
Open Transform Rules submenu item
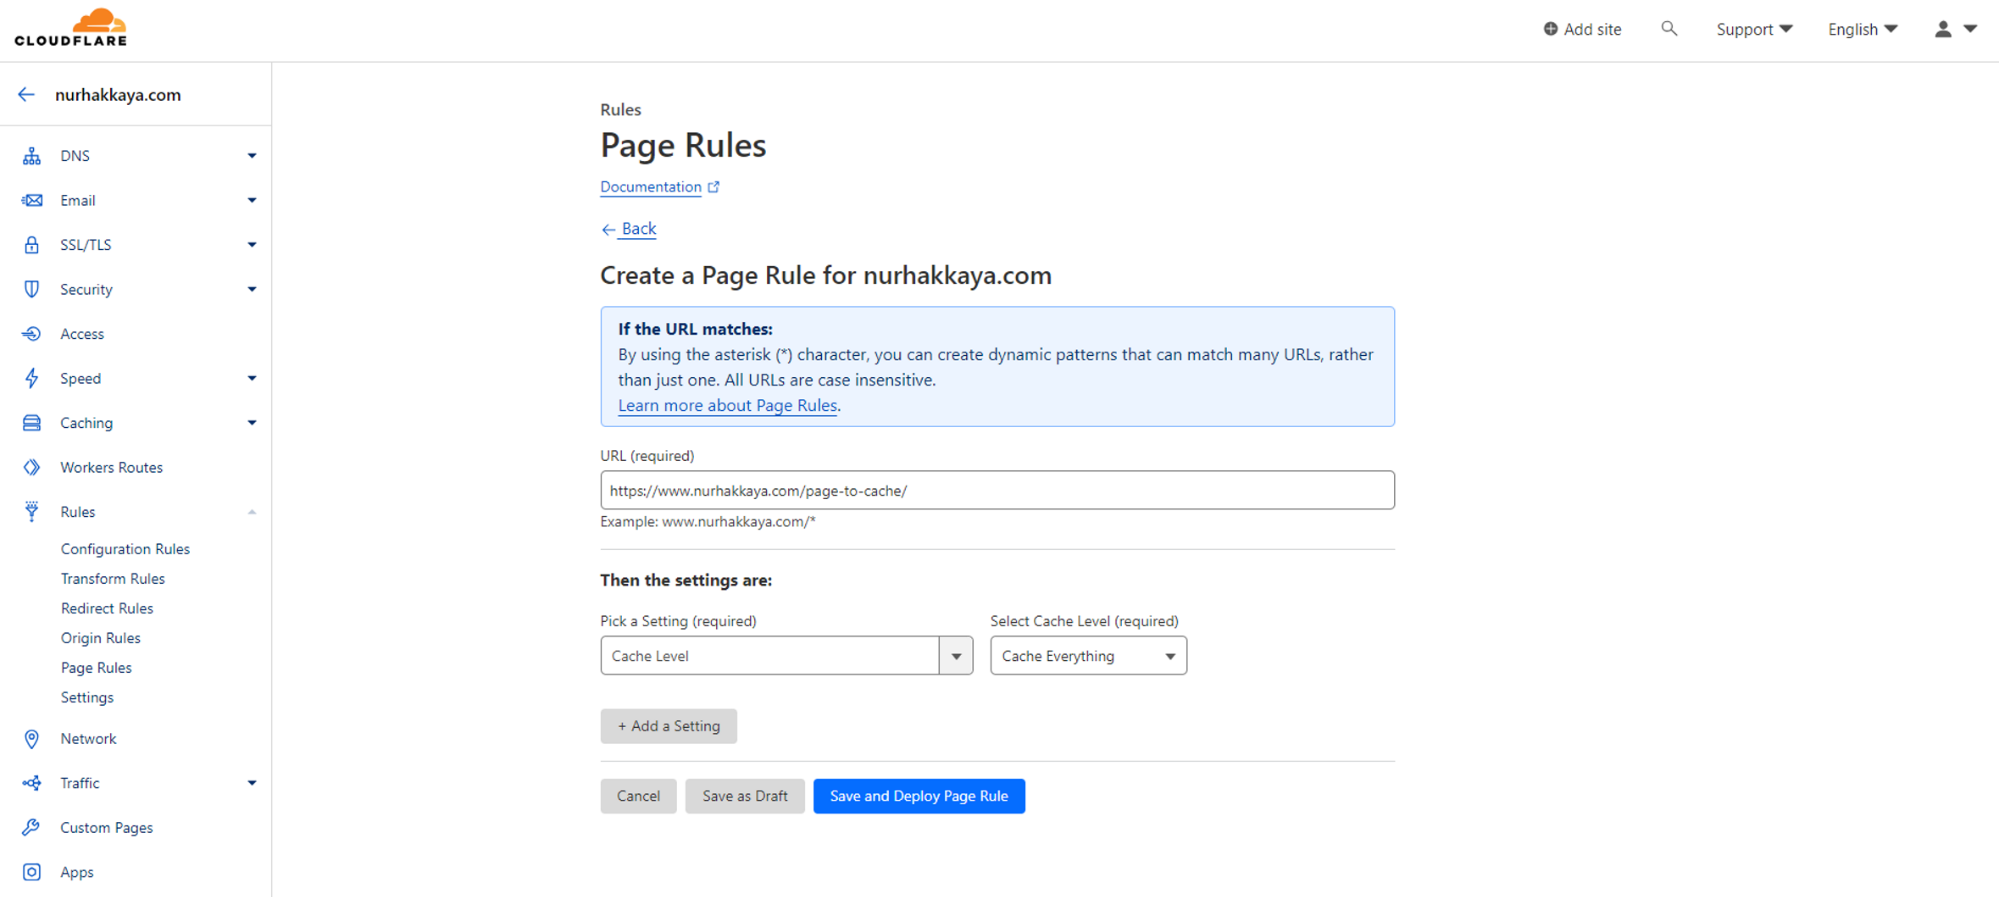coord(113,579)
